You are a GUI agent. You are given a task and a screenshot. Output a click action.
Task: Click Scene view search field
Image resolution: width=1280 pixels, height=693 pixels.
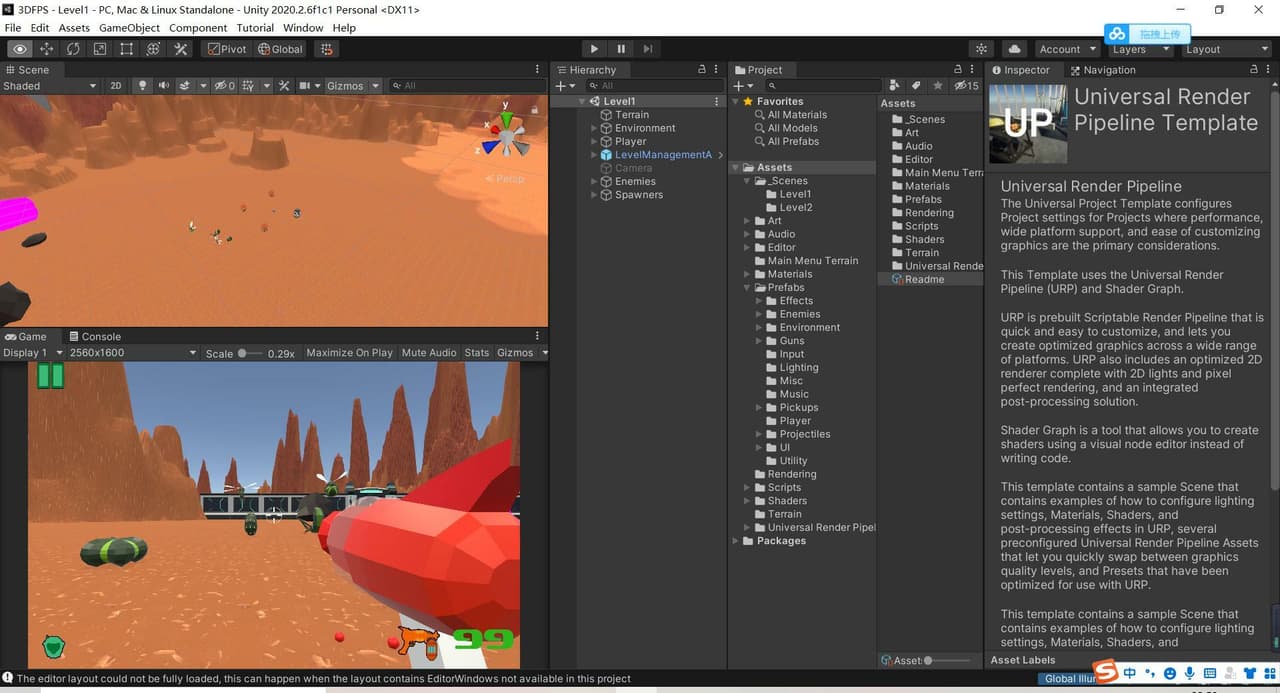[x=467, y=86]
